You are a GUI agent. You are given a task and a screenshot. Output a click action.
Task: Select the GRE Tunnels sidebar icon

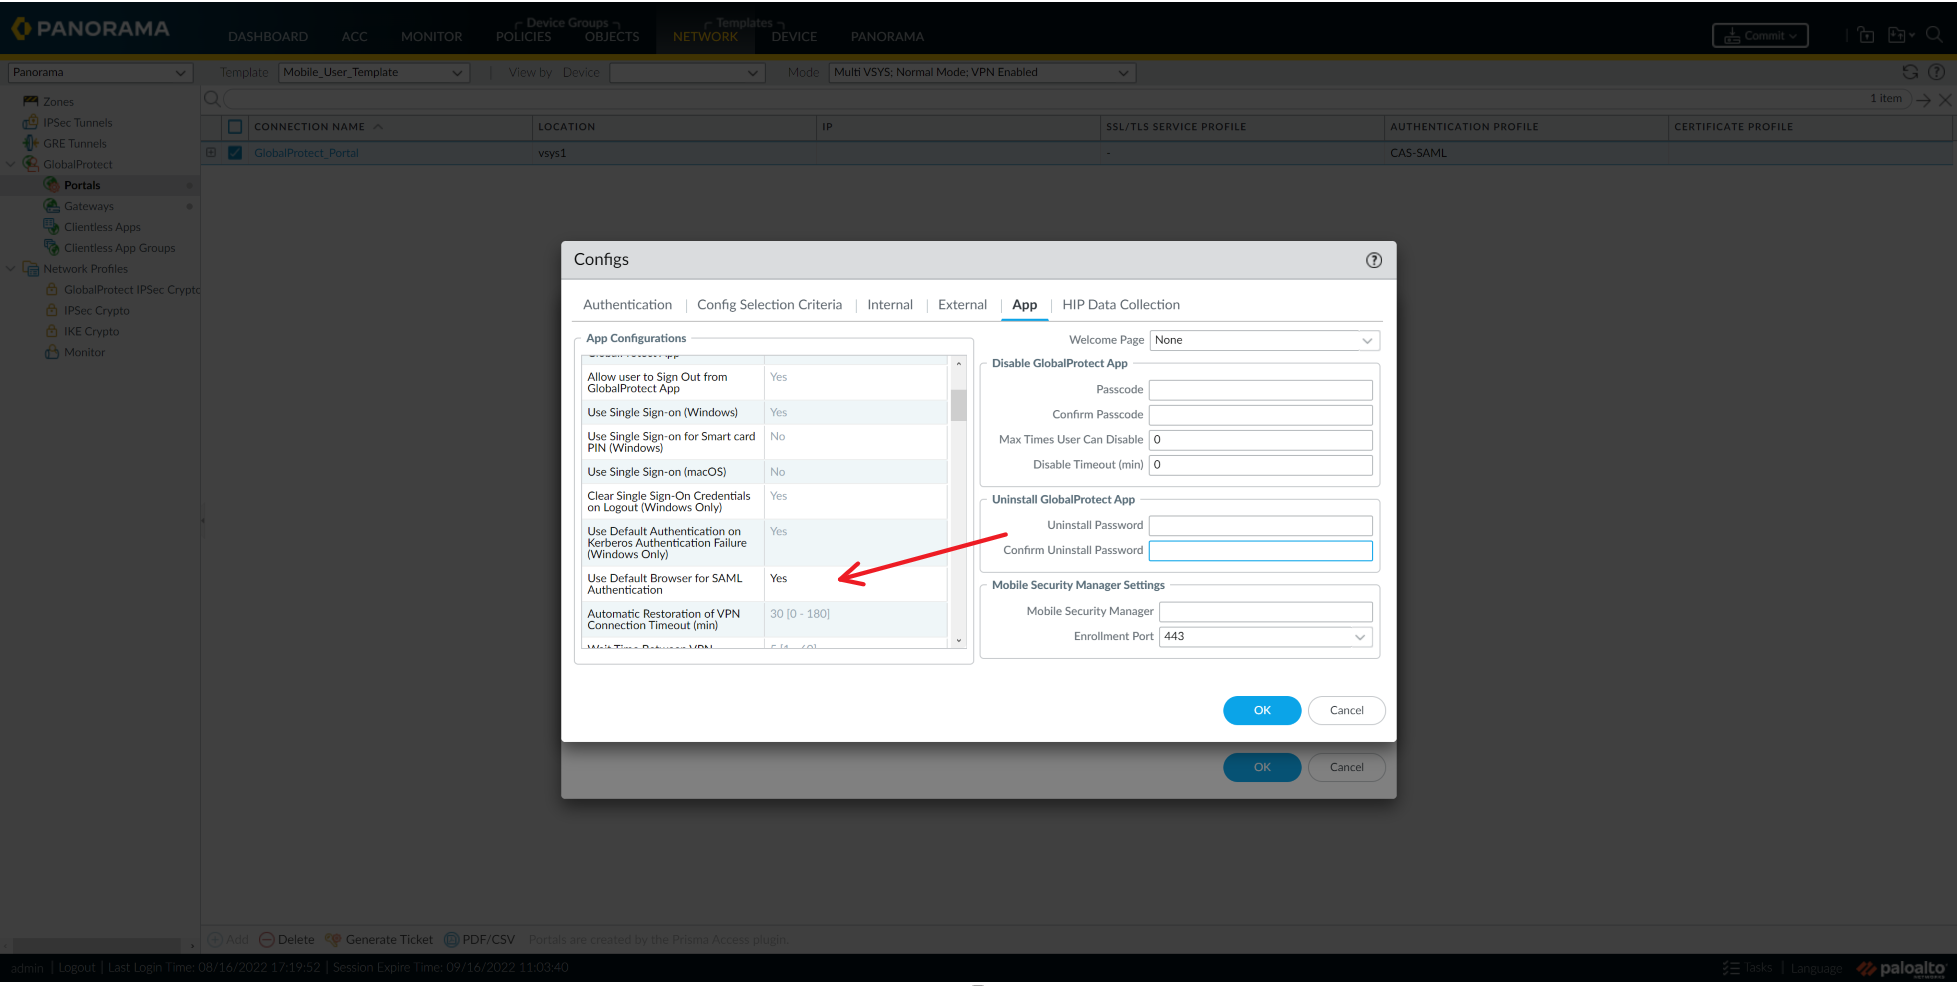tap(31, 143)
